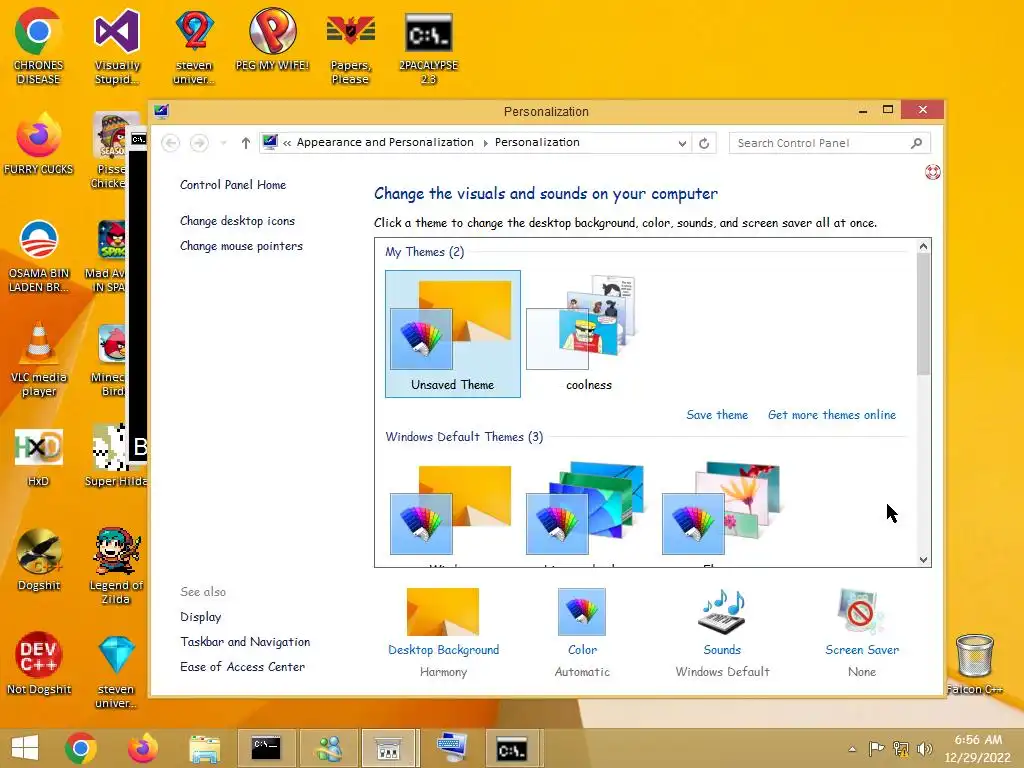Click the Forward navigation button
1024x768 pixels.
[x=199, y=143]
